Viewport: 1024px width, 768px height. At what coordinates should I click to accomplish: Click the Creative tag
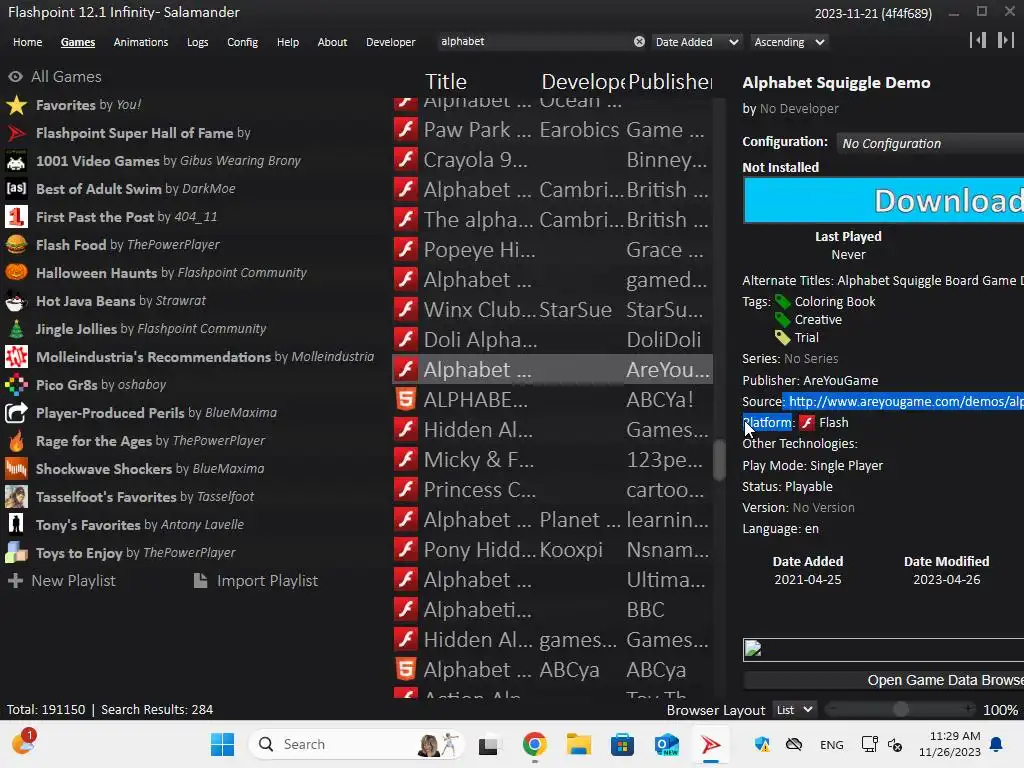pos(818,319)
